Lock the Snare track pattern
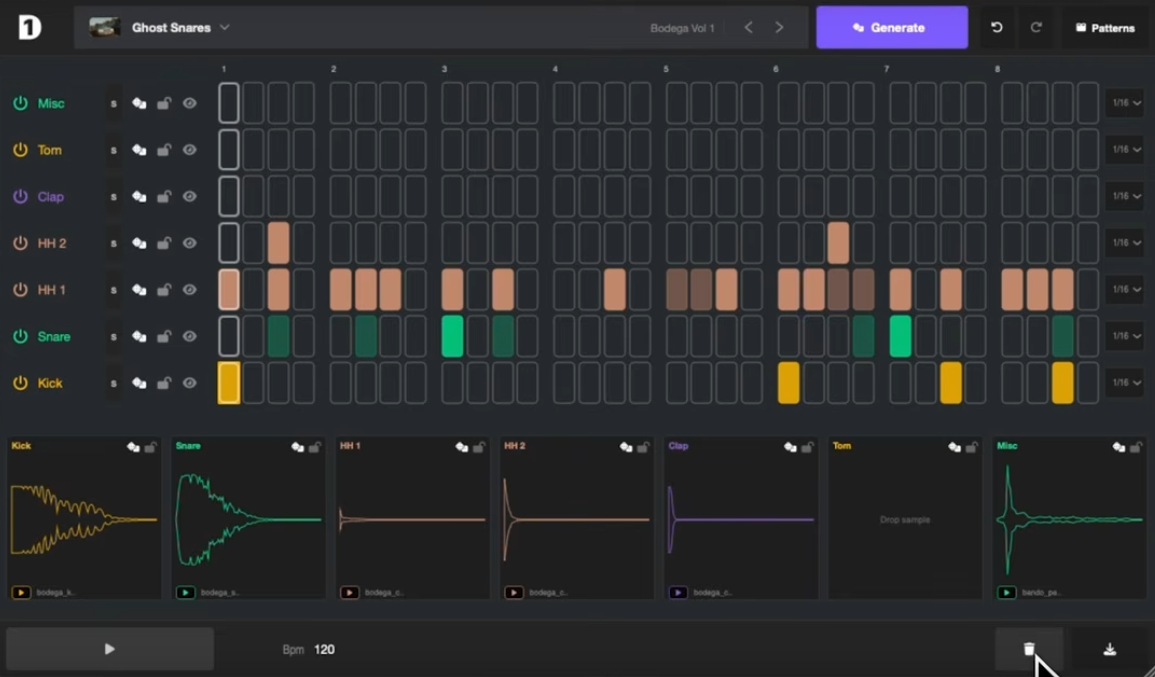This screenshot has width=1155, height=677. click(x=164, y=337)
